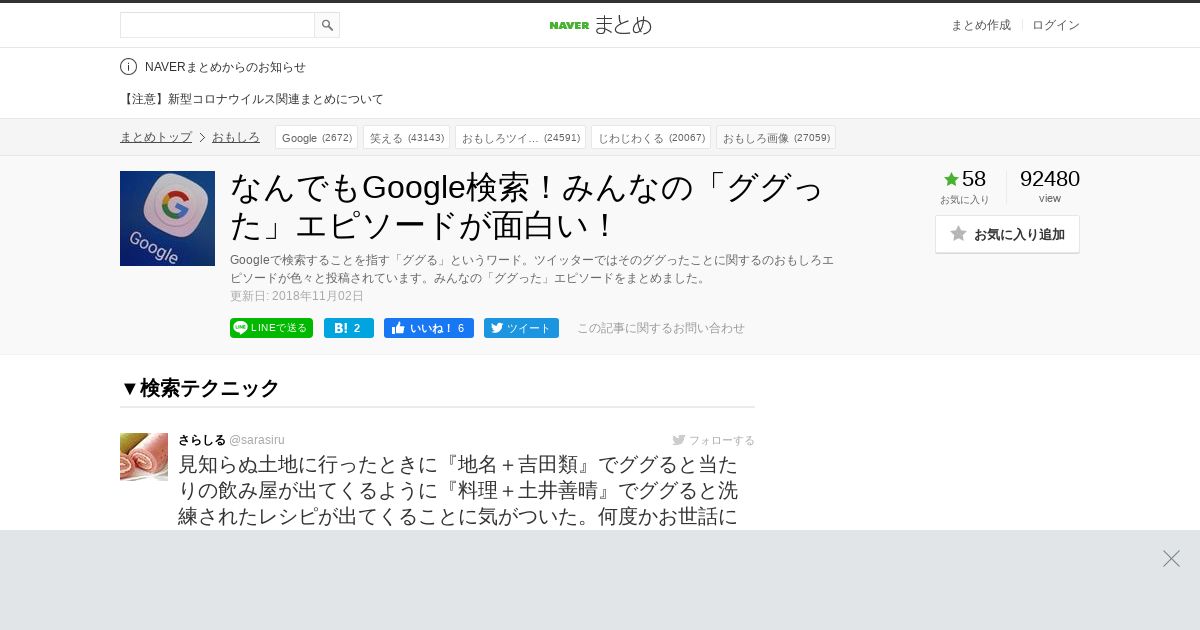Open the NAVER まとめ logo home link
The width and height of the screenshot is (1200, 630).
(600, 25)
